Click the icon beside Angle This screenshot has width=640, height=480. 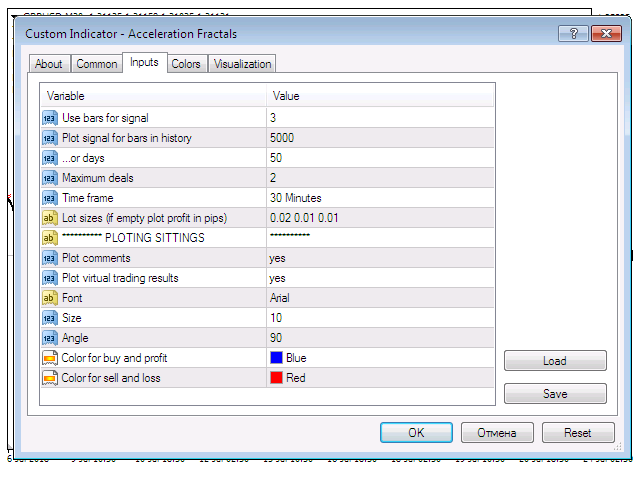(49, 338)
